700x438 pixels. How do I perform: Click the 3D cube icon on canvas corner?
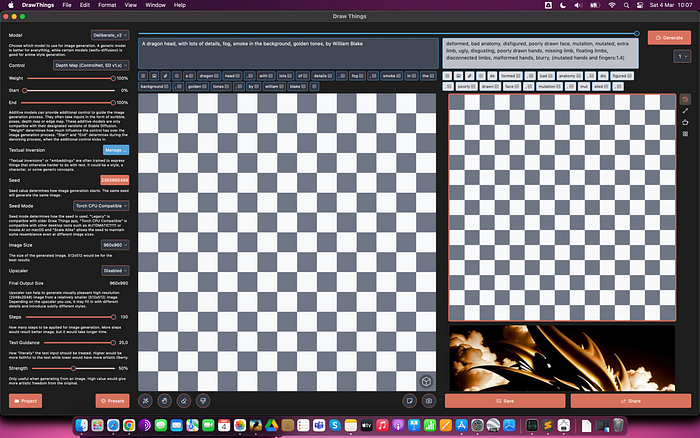pyautogui.click(x=426, y=381)
